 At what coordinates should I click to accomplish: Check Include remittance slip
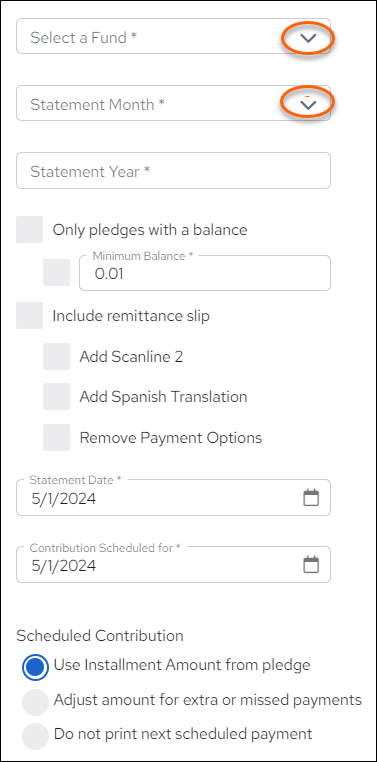30,316
